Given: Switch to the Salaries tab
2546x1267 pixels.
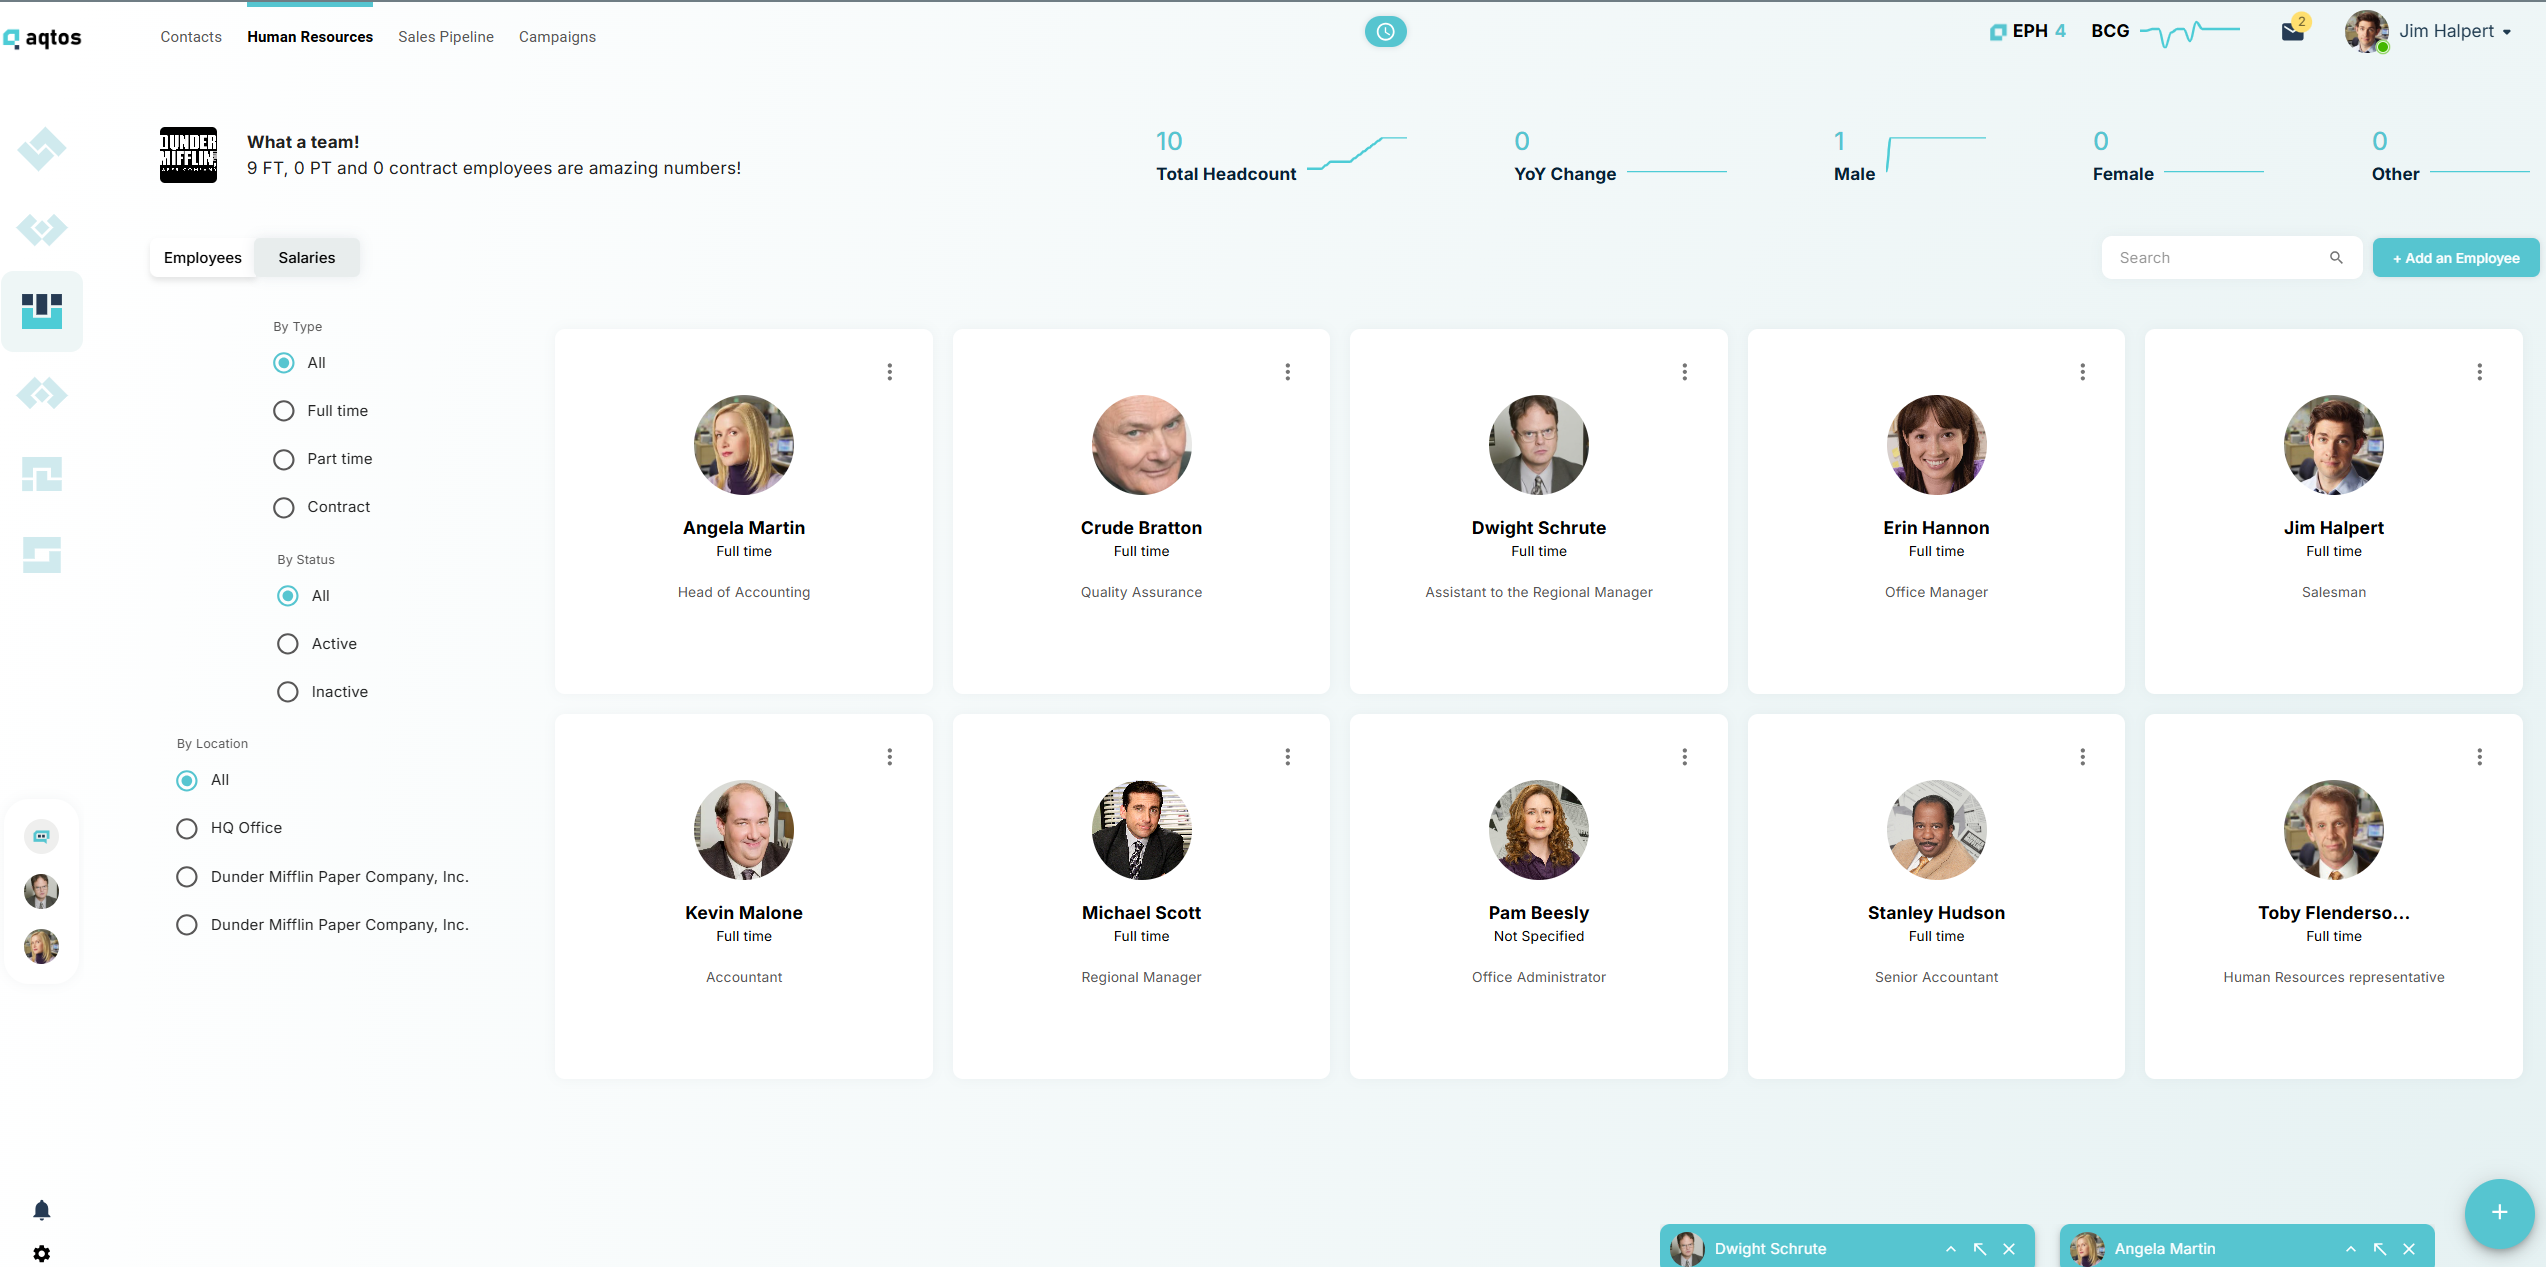Looking at the screenshot, I should coord(306,258).
